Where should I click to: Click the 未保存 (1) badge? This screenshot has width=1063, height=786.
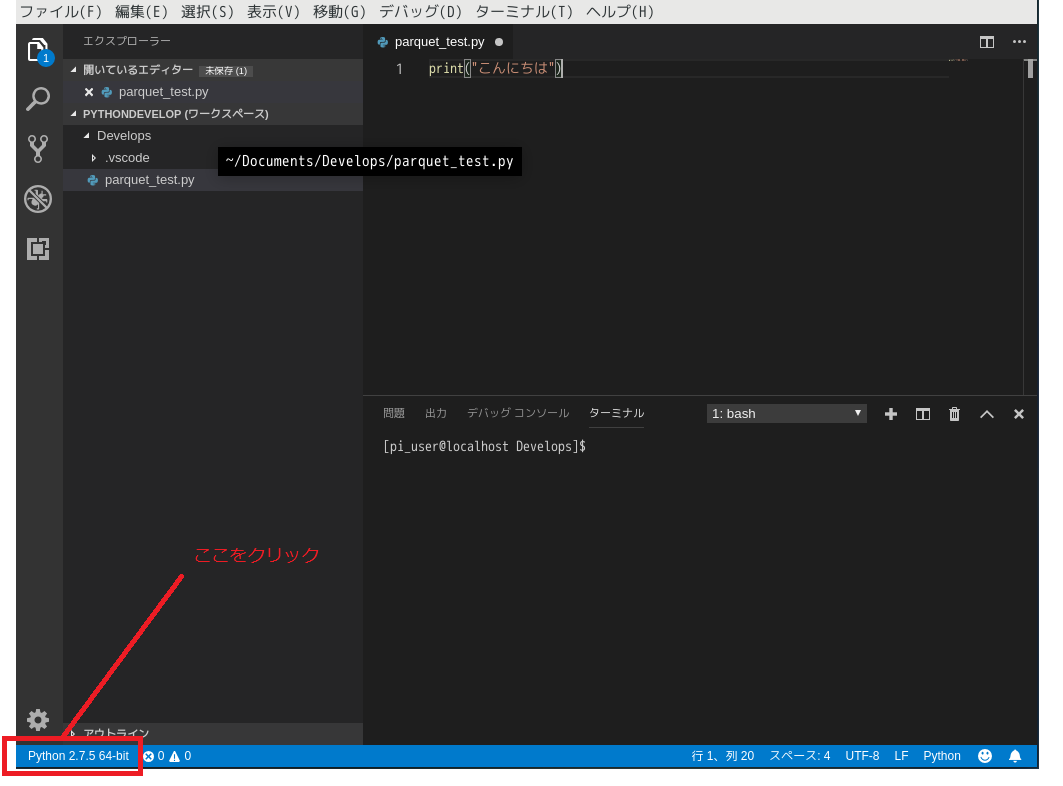pyautogui.click(x=226, y=71)
